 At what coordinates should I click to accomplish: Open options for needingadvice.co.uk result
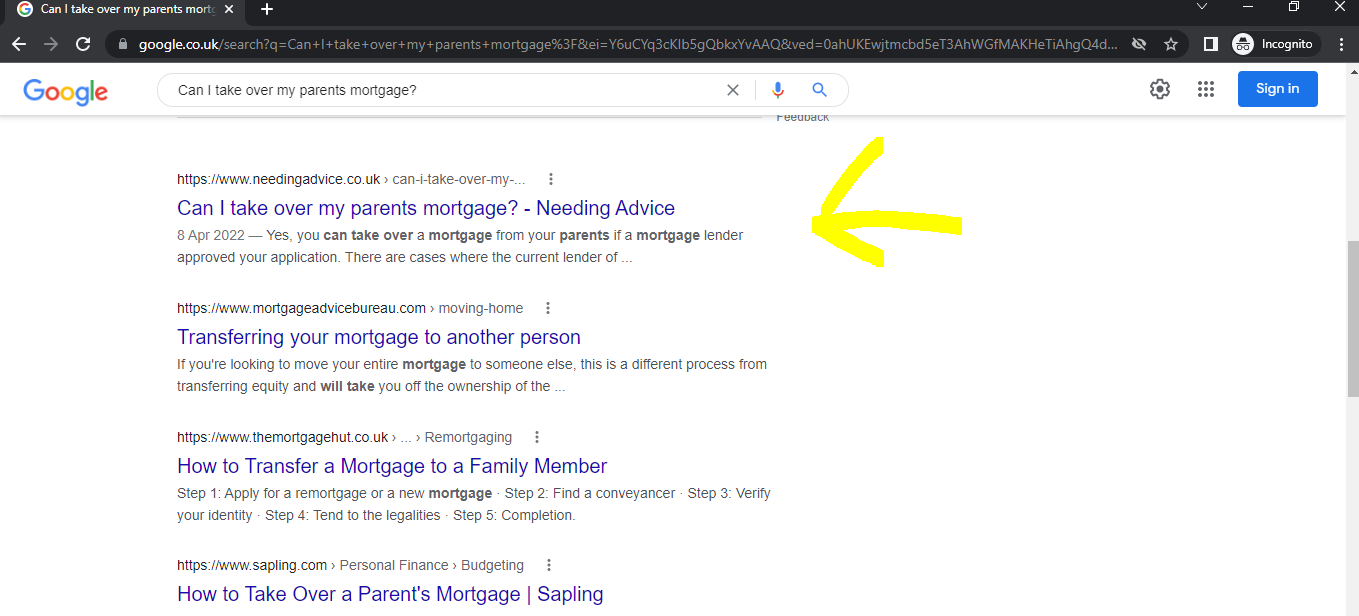tap(550, 179)
